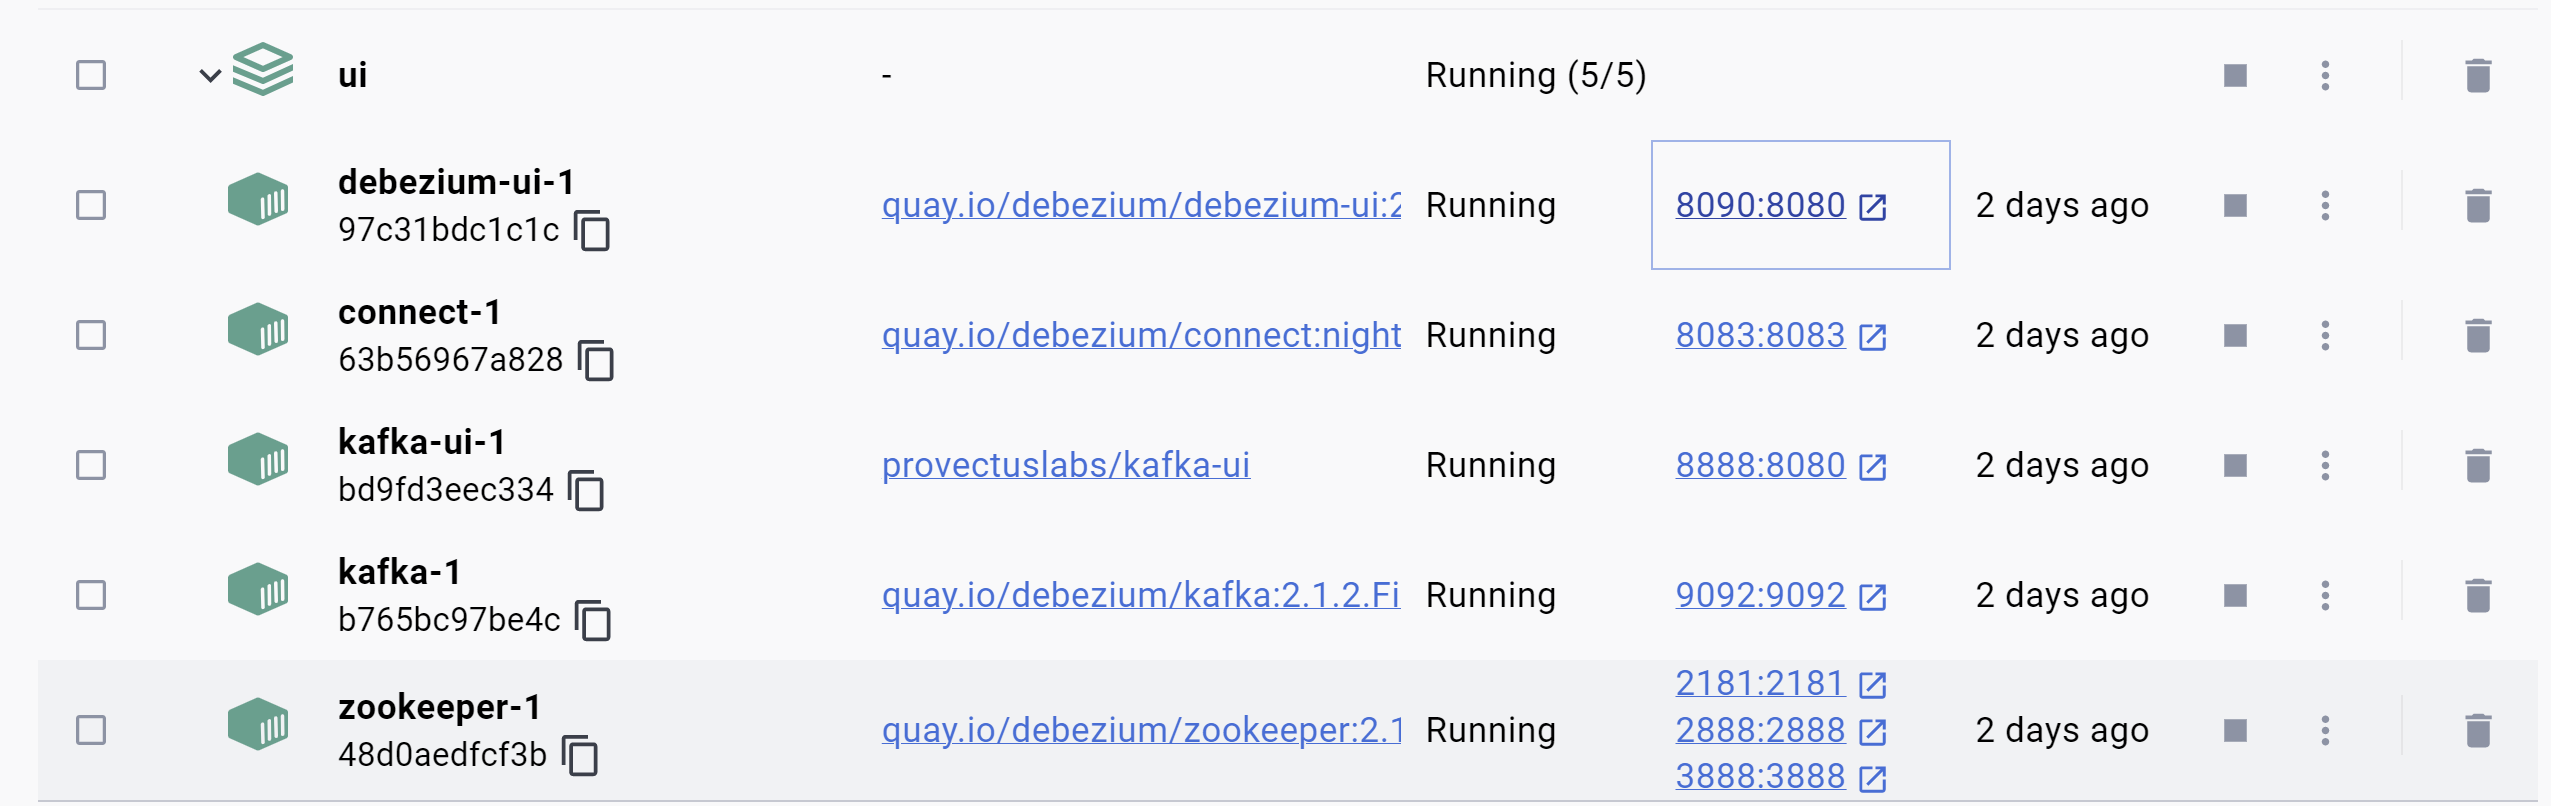The image size is (2551, 806).
Task: Copy the debezium-ui-1 container ID
Action: pyautogui.click(x=592, y=231)
